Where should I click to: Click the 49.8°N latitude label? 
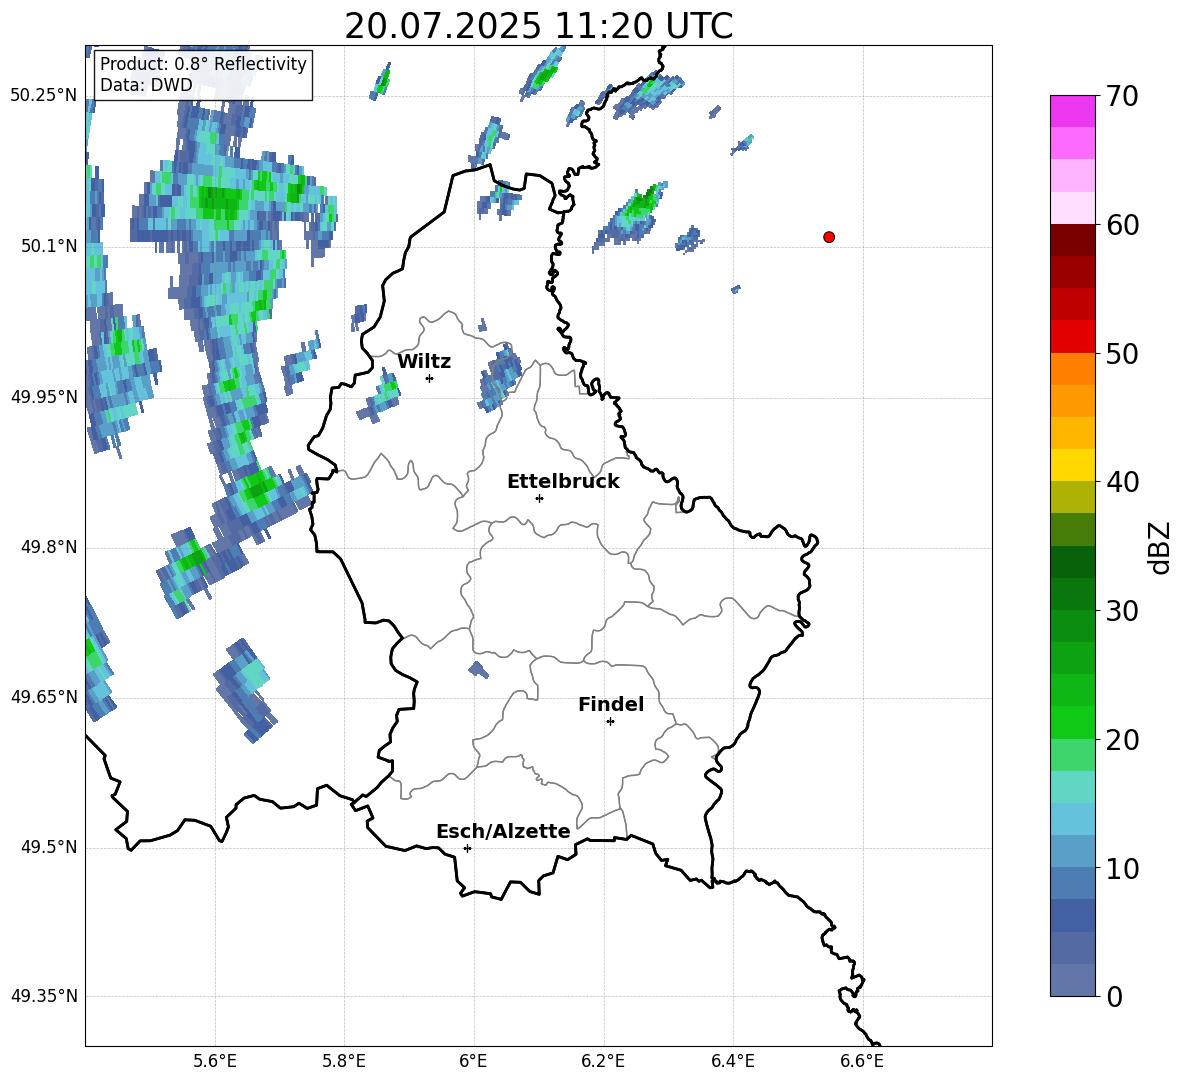point(49,547)
